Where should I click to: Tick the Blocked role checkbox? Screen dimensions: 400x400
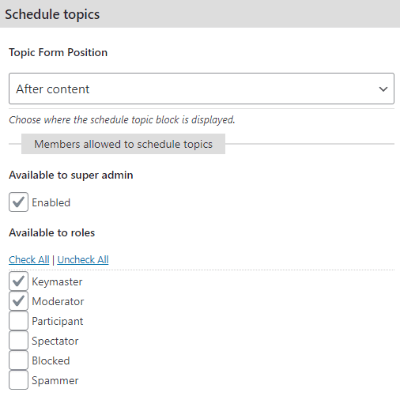pos(18,360)
